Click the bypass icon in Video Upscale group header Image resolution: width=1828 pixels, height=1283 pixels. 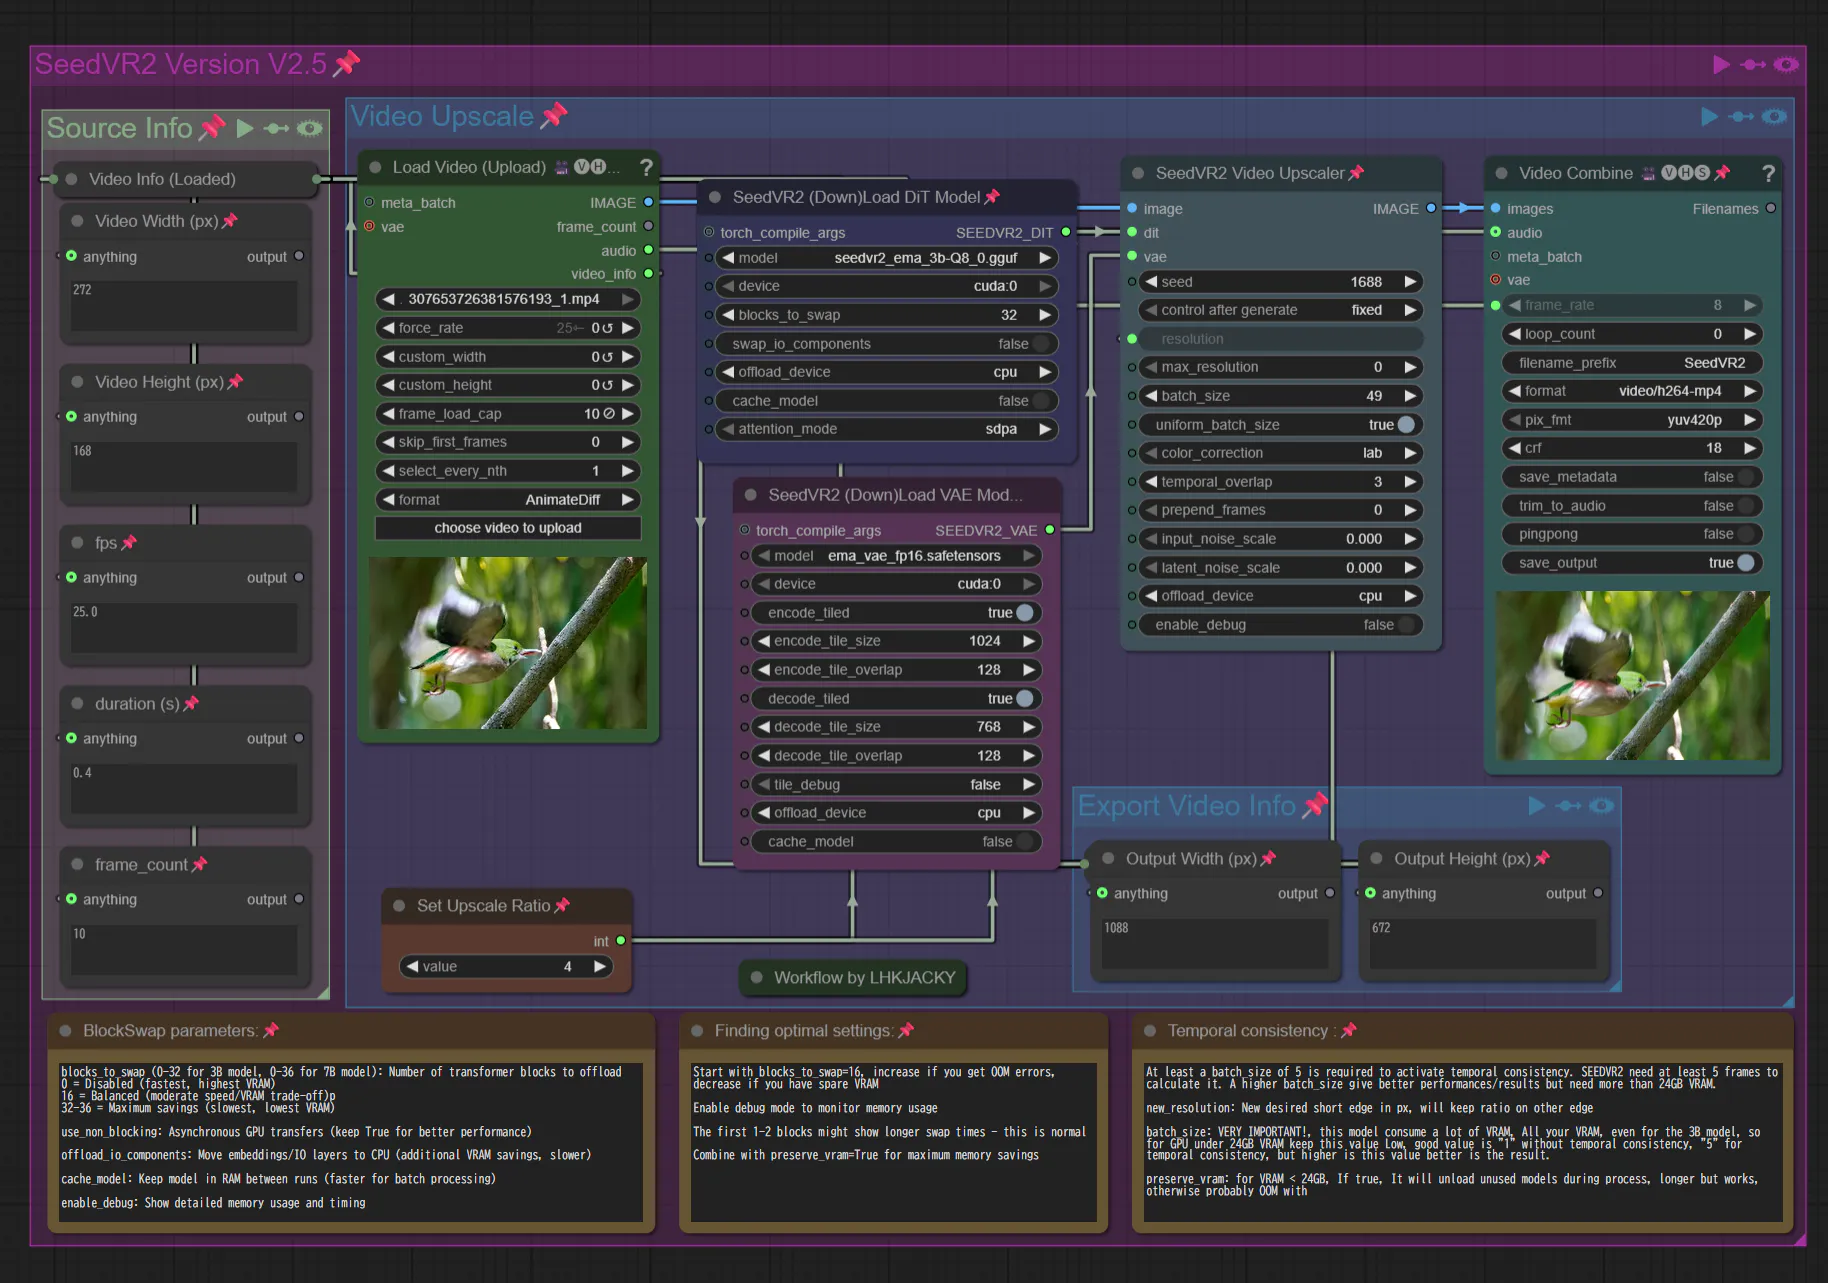[x=1741, y=117]
